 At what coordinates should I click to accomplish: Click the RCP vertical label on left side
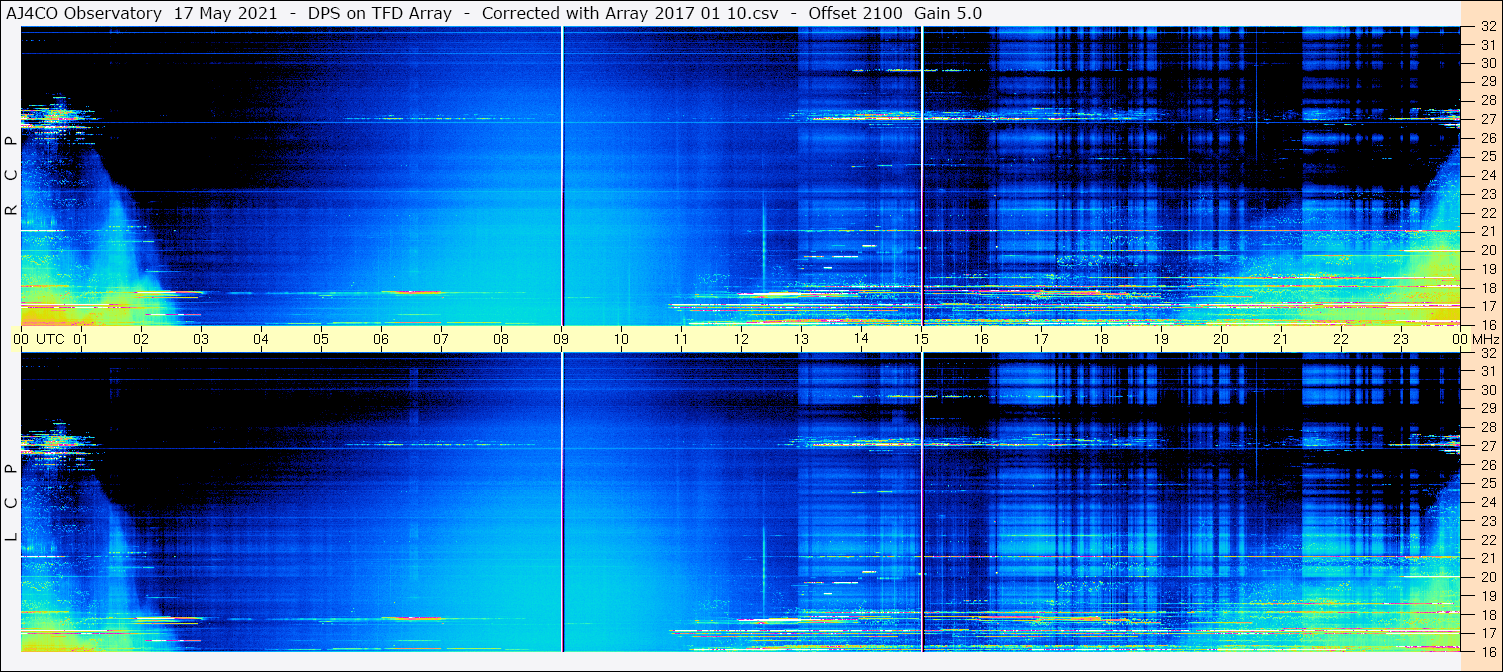point(11,175)
